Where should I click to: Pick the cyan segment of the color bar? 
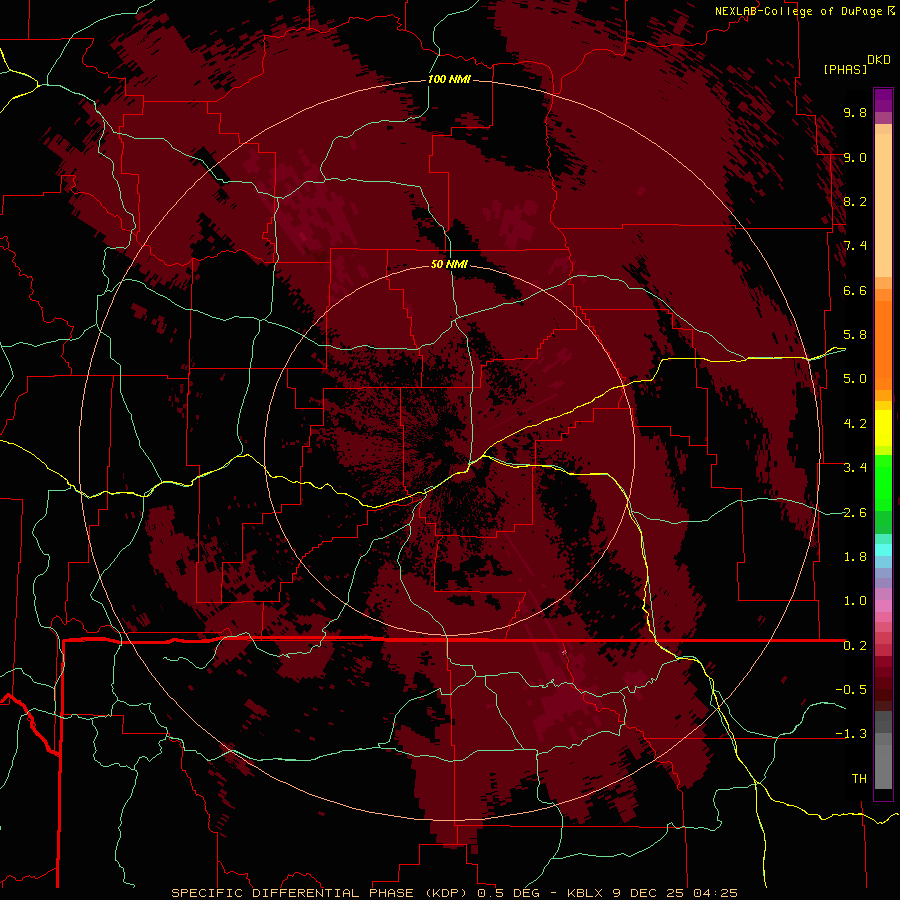tap(883, 550)
